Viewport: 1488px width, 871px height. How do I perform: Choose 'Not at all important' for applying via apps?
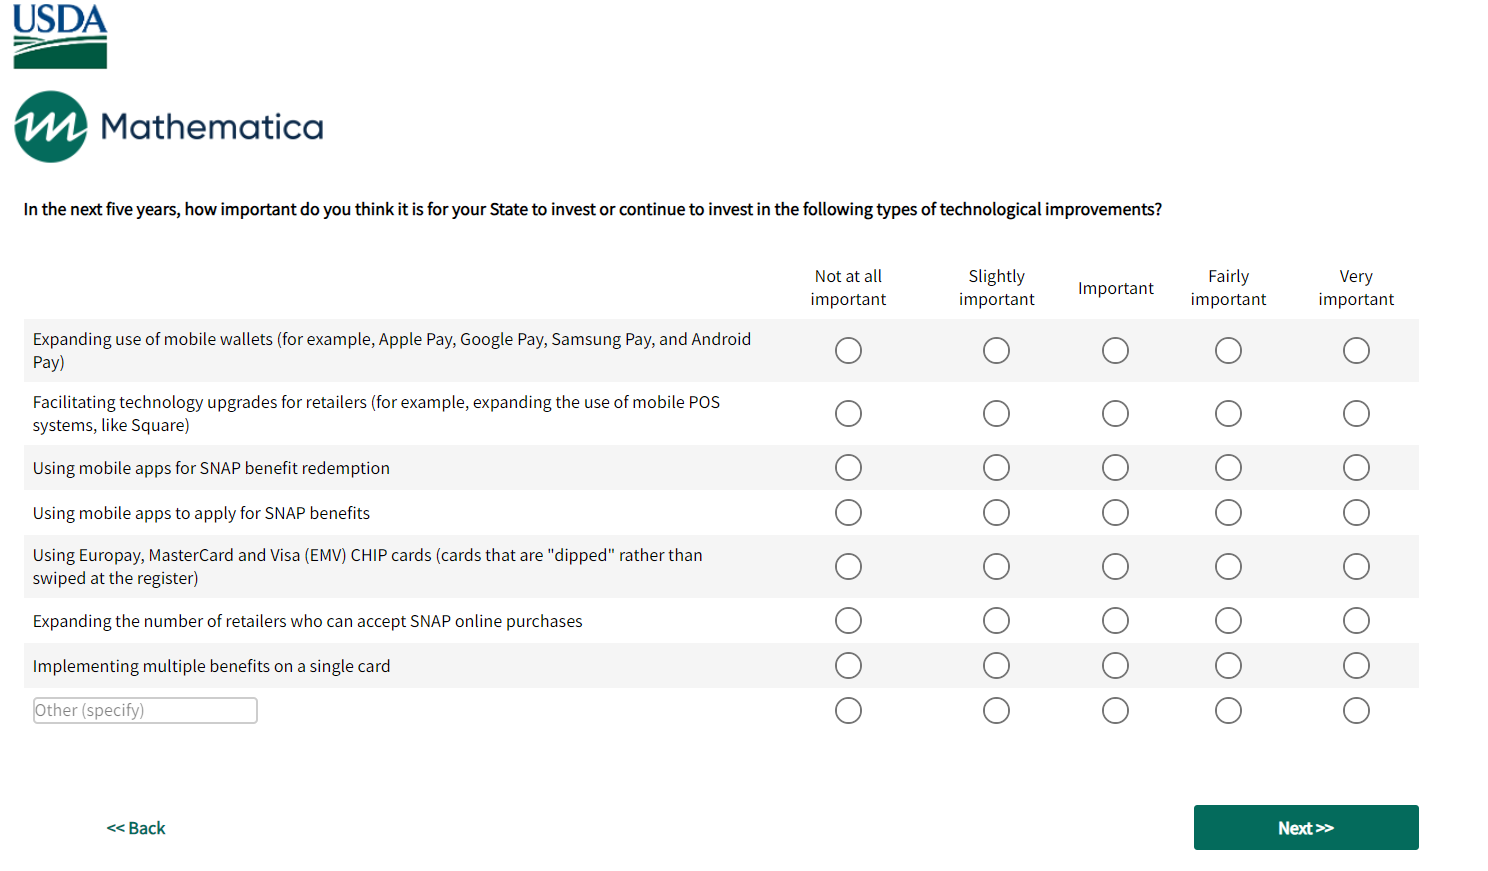pyautogui.click(x=848, y=513)
